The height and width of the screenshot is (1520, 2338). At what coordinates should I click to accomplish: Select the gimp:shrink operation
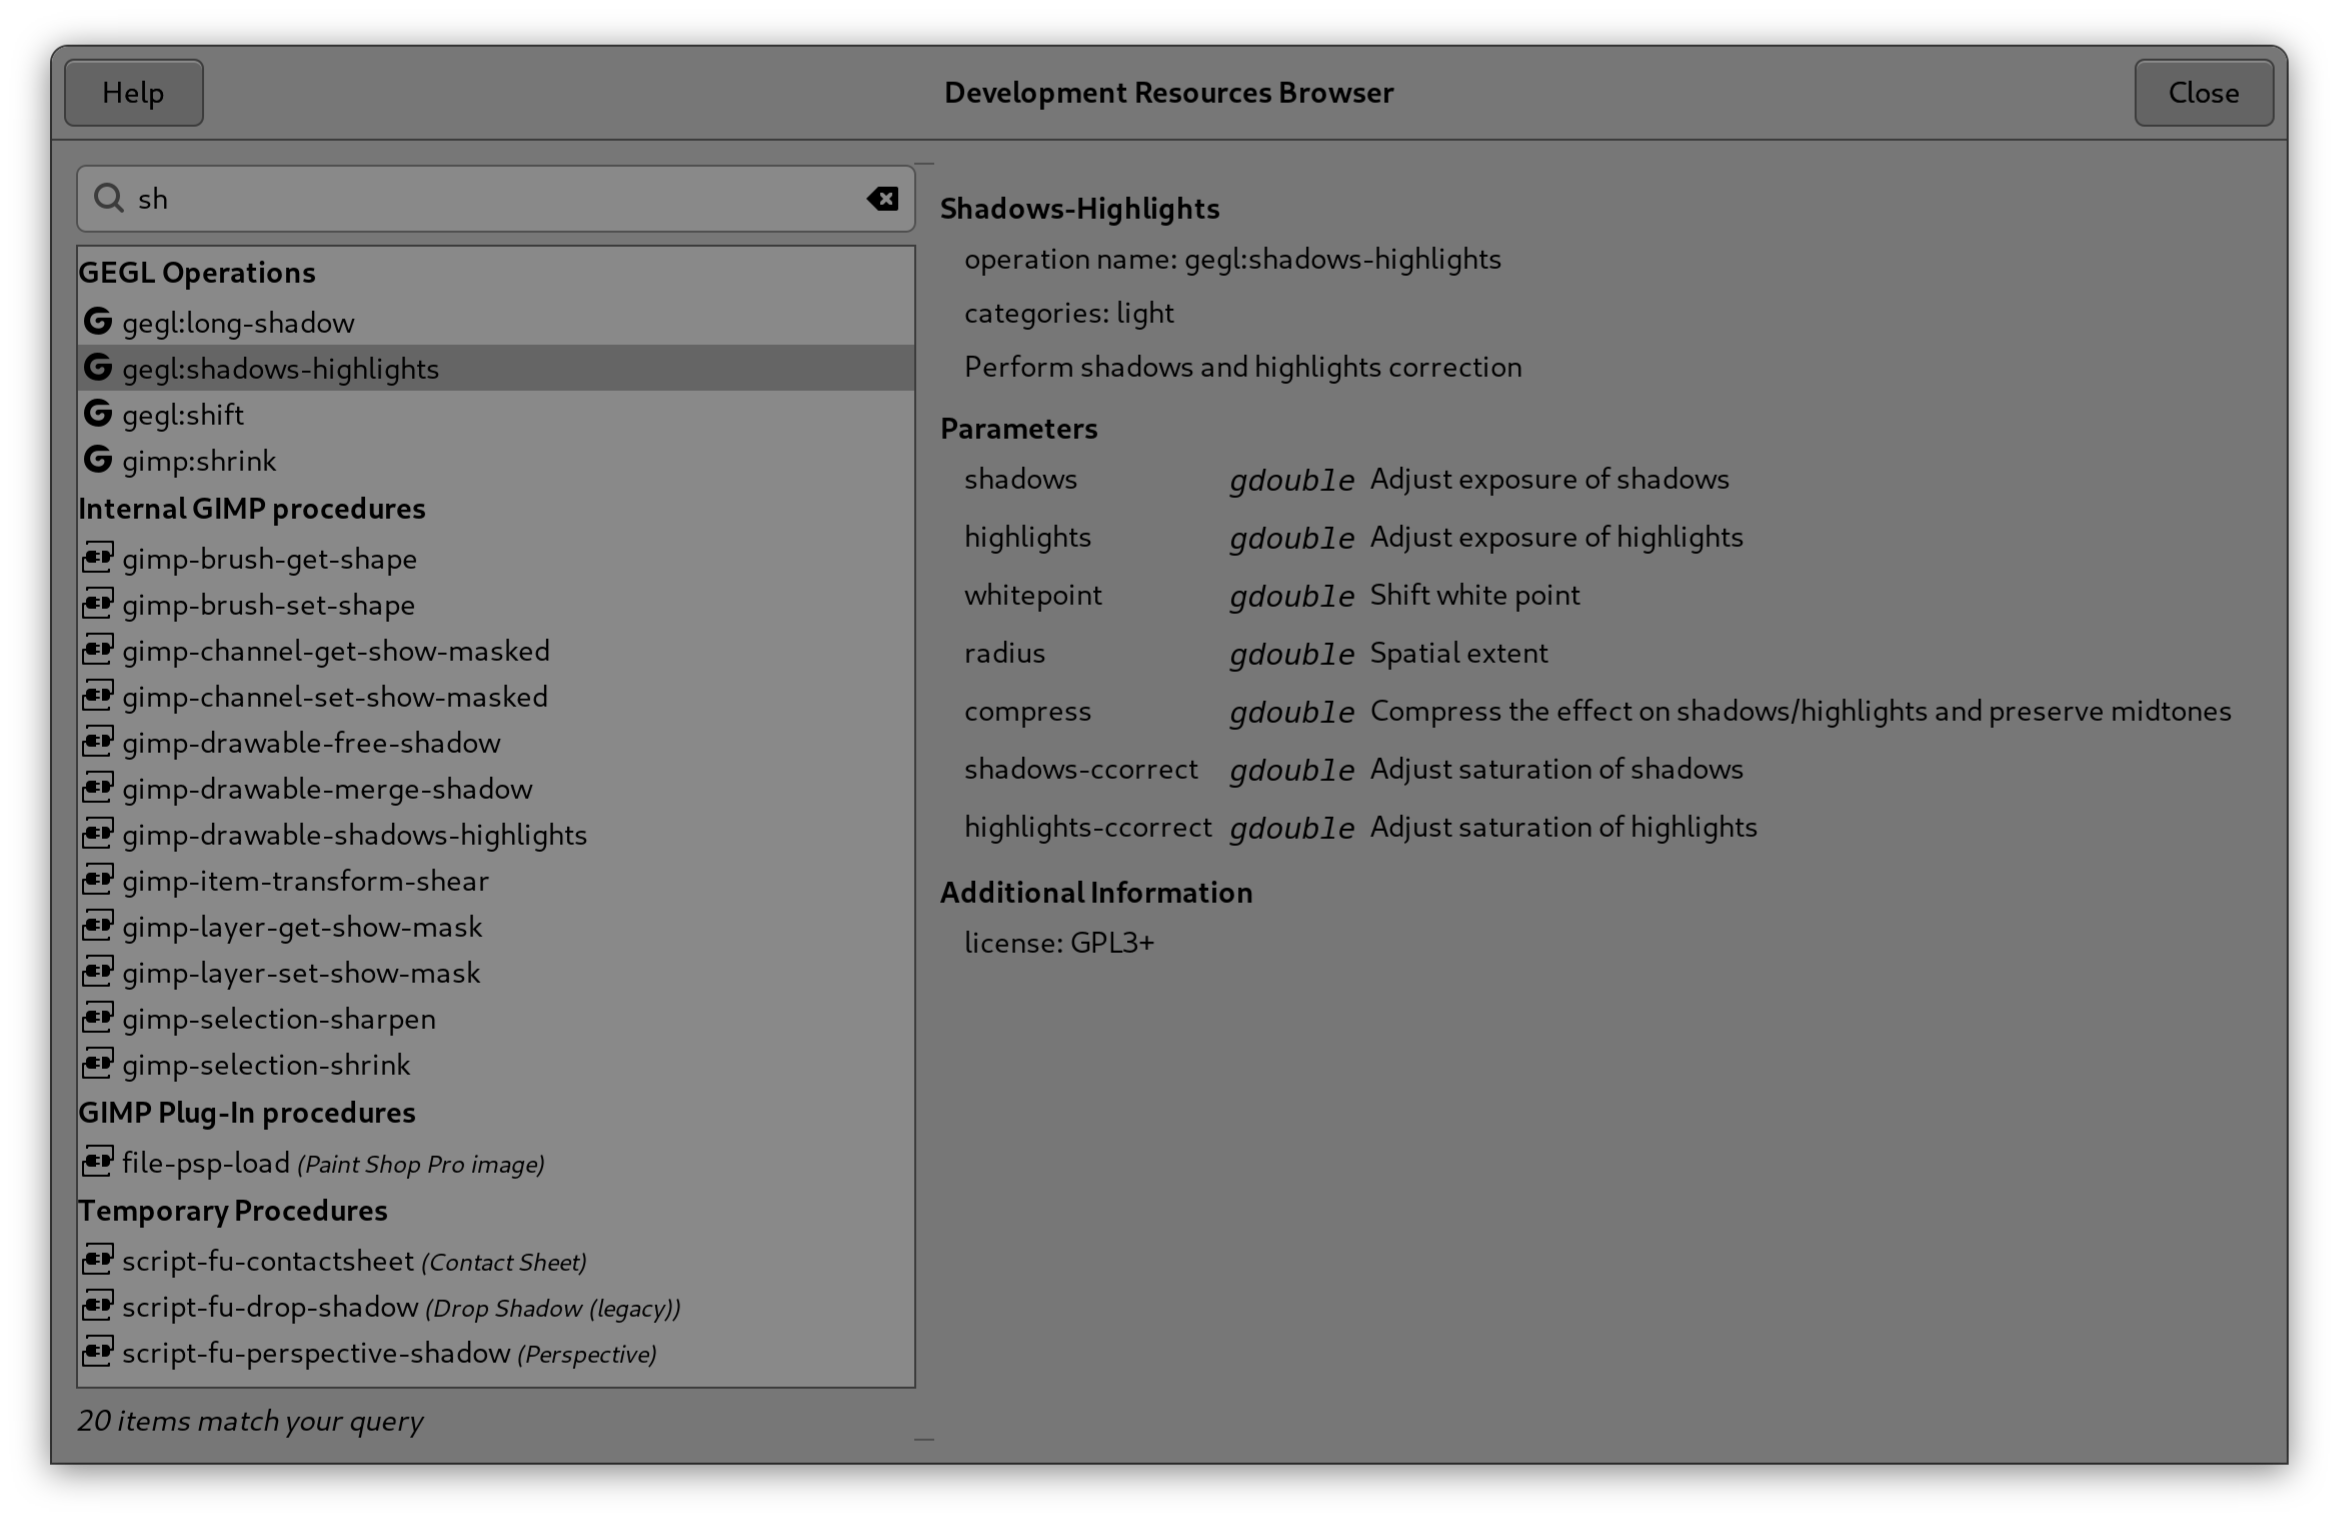coord(496,460)
